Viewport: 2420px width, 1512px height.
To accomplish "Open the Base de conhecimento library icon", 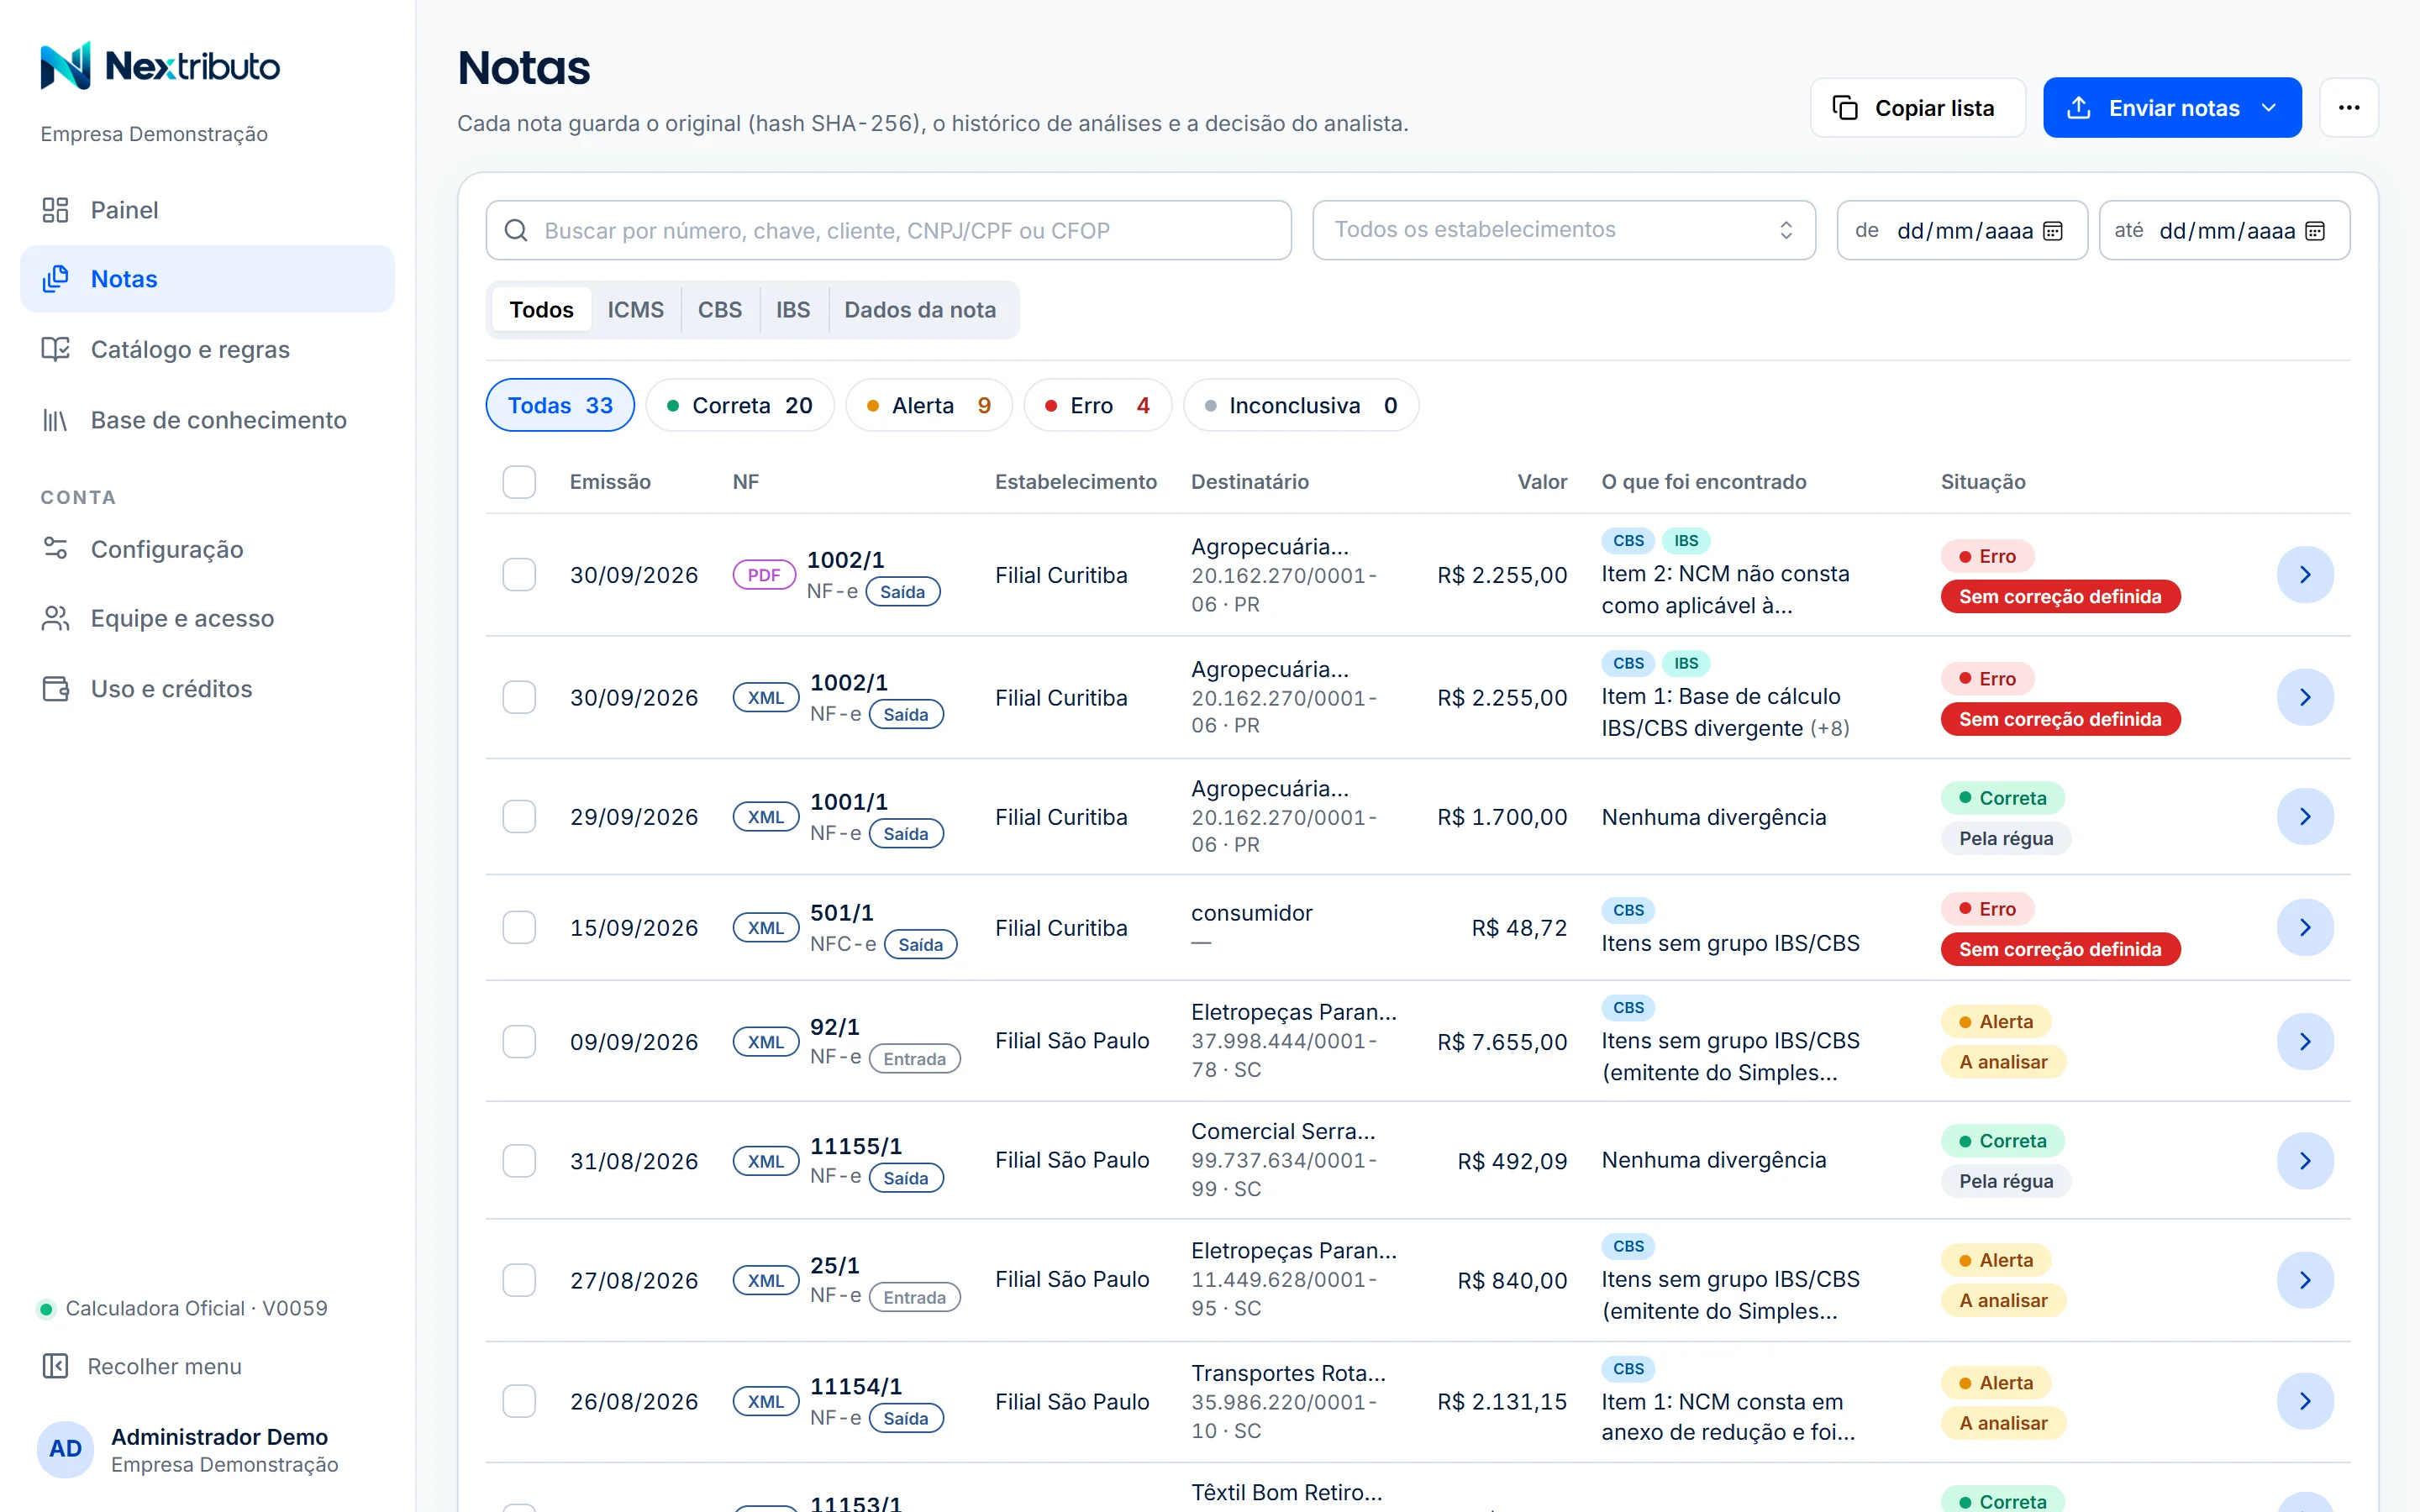I will pos(55,420).
